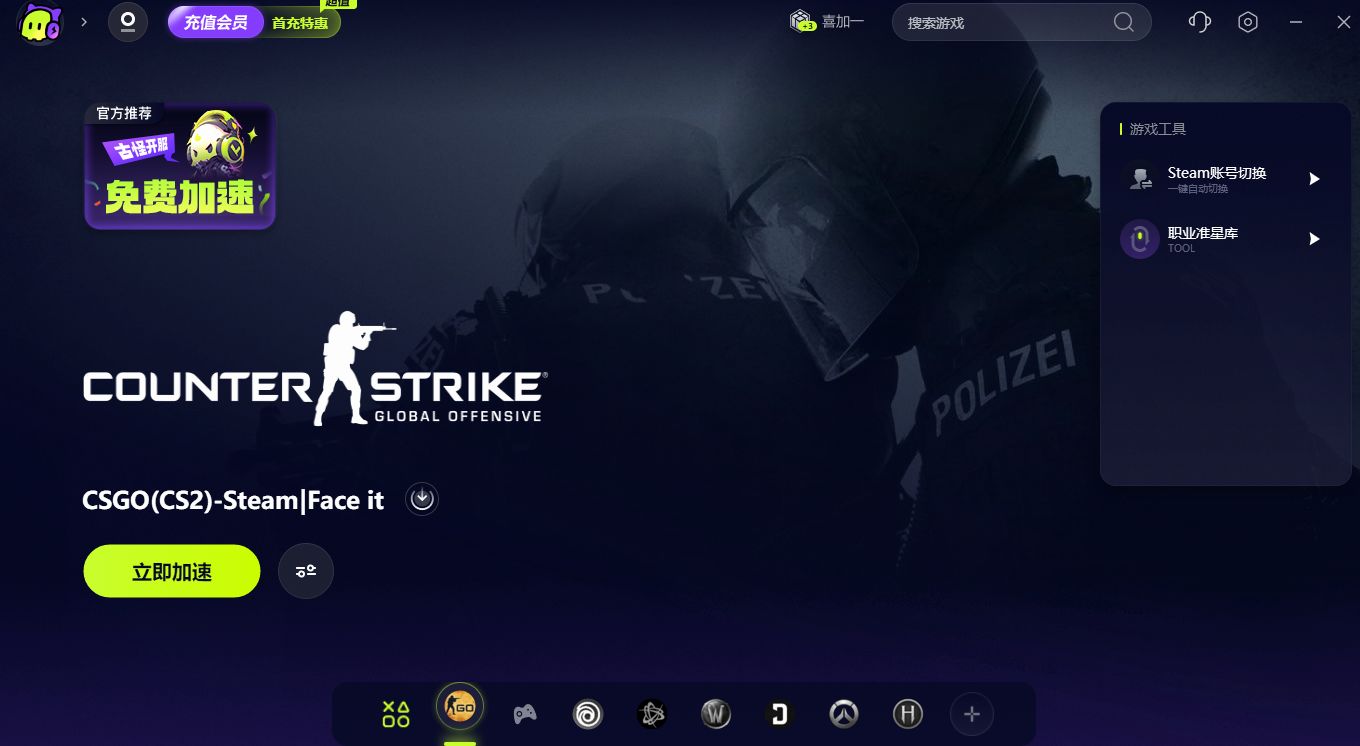Switch to the 首充特惠 tab
Image resolution: width=1360 pixels, height=746 pixels.
(x=298, y=21)
